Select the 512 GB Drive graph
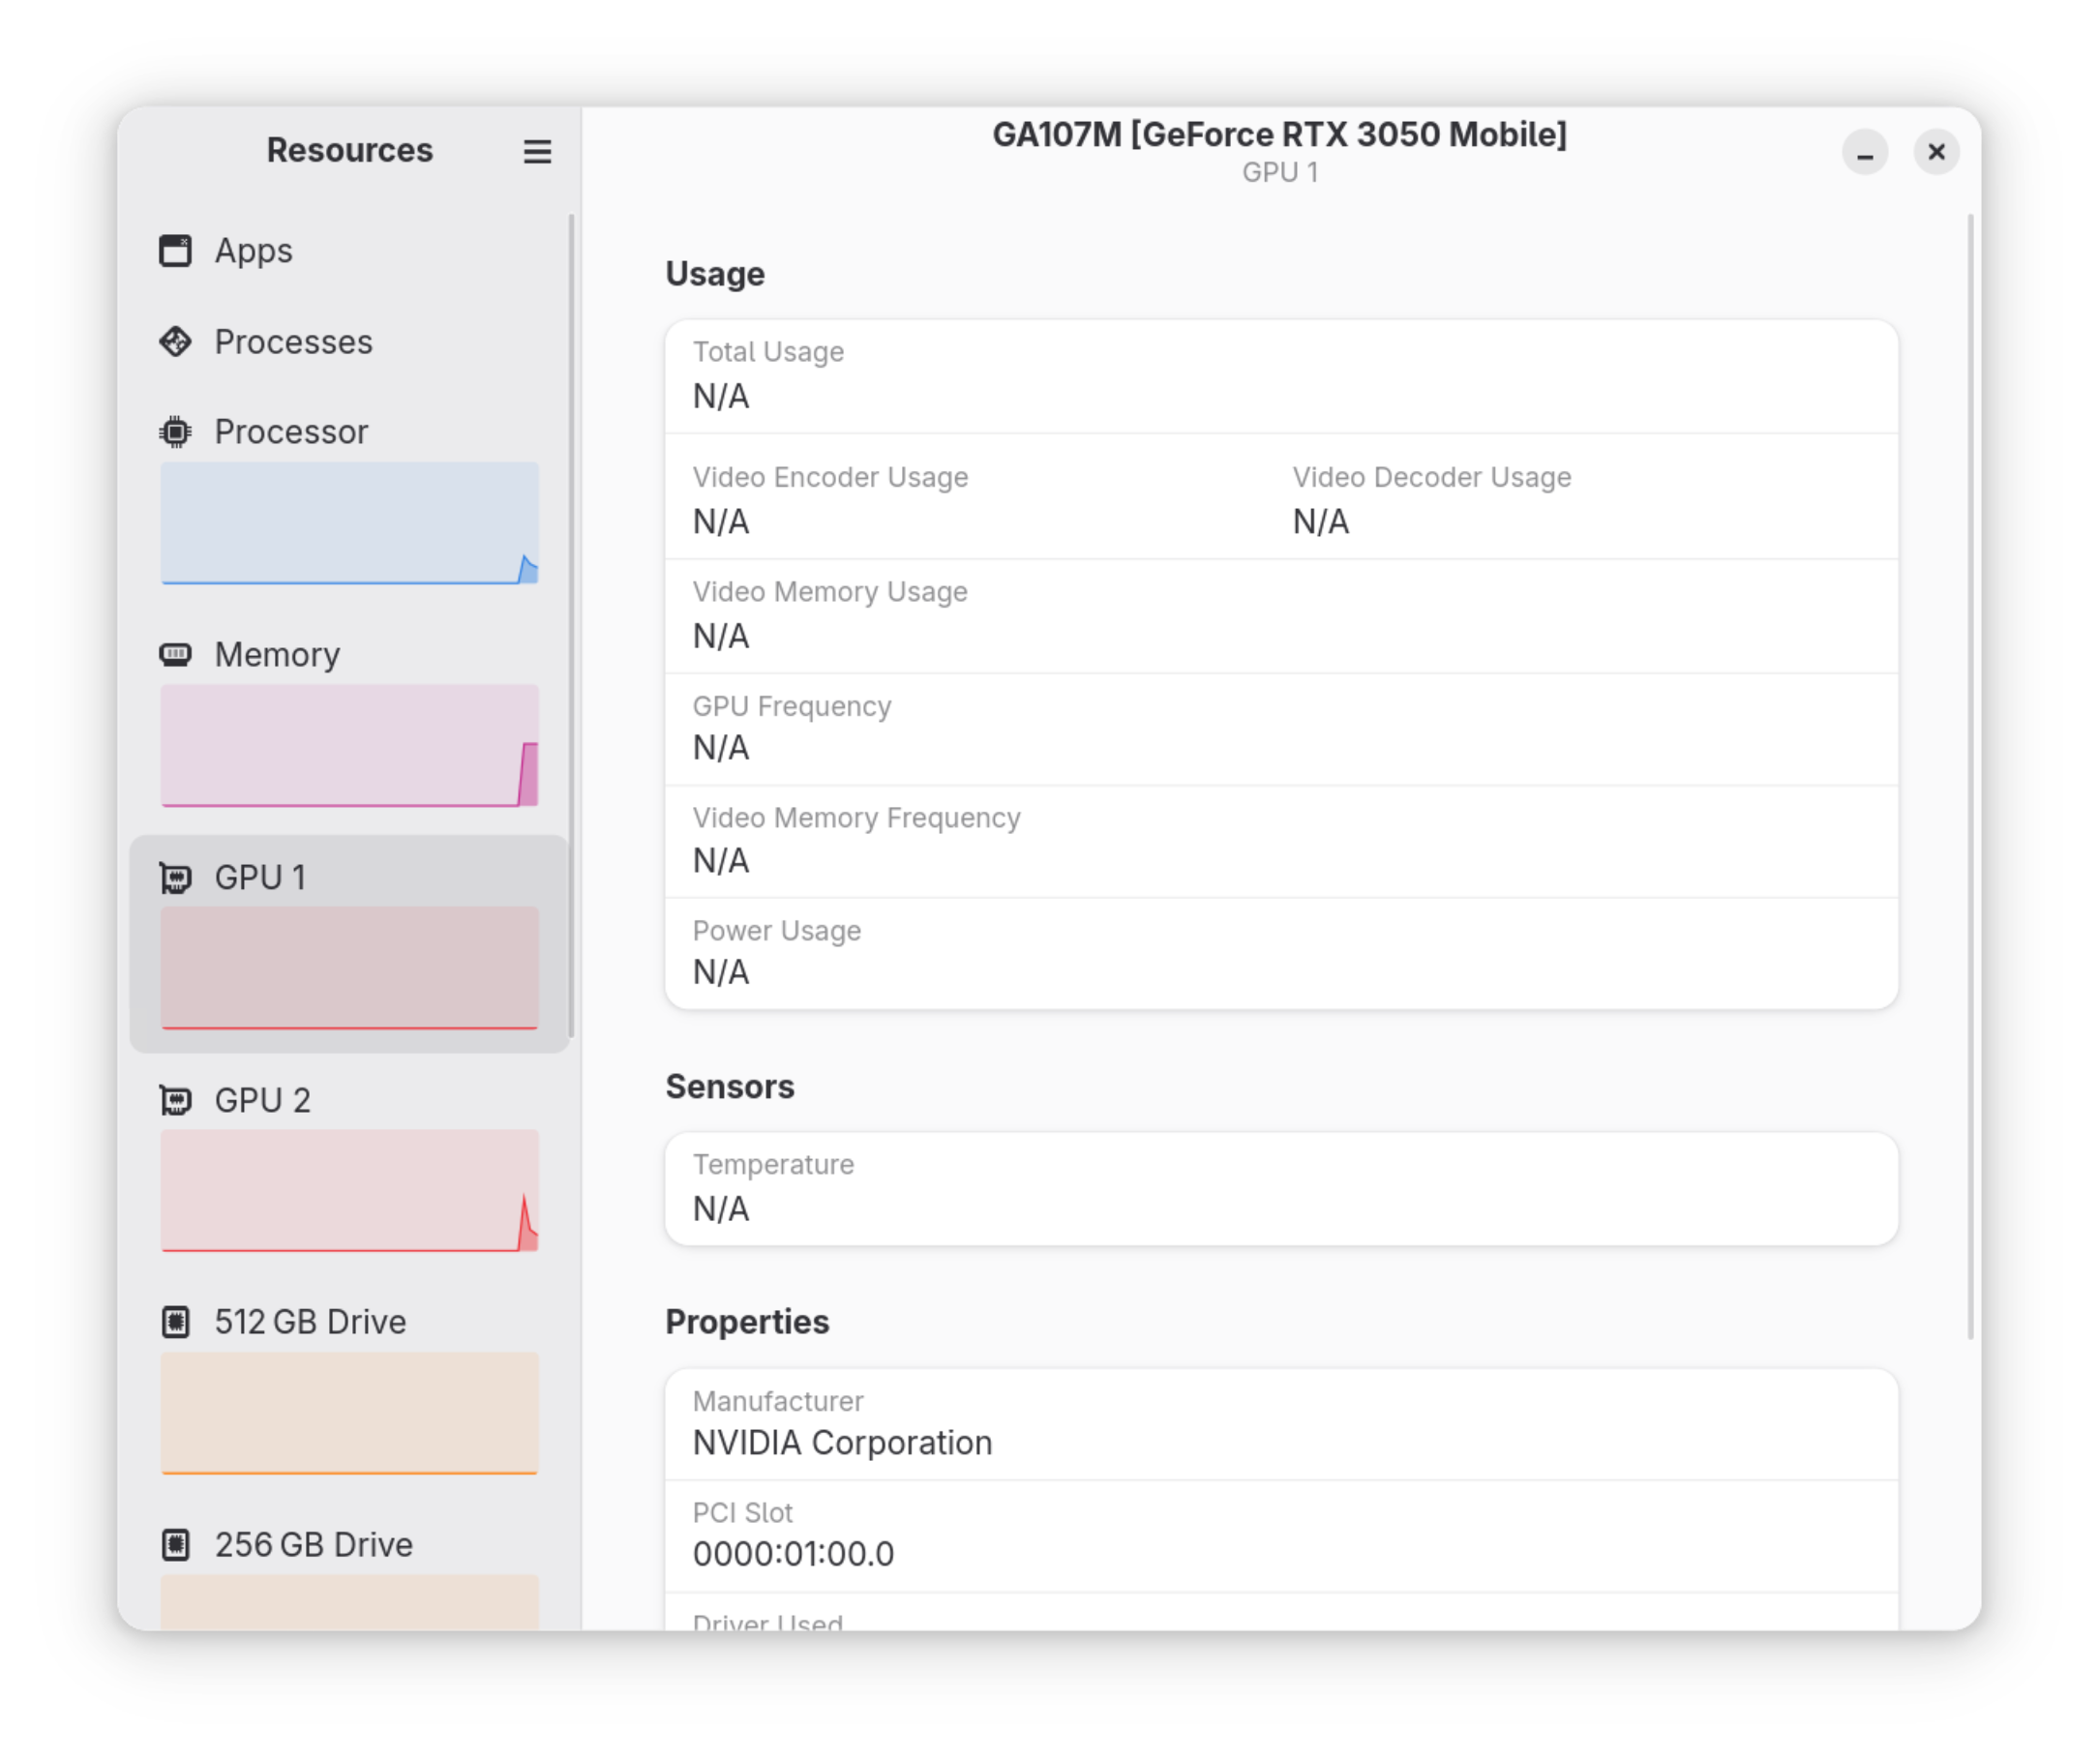This screenshot has height=1759, width=2100. click(349, 1412)
